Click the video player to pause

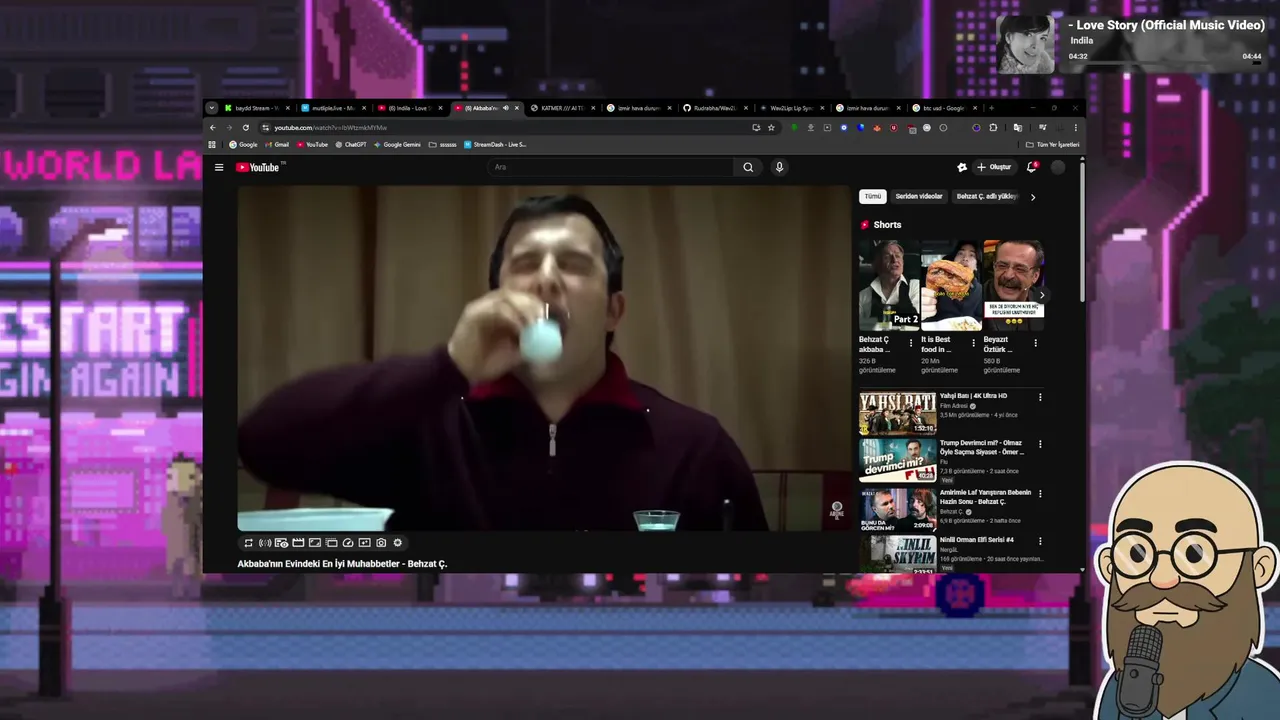click(543, 358)
